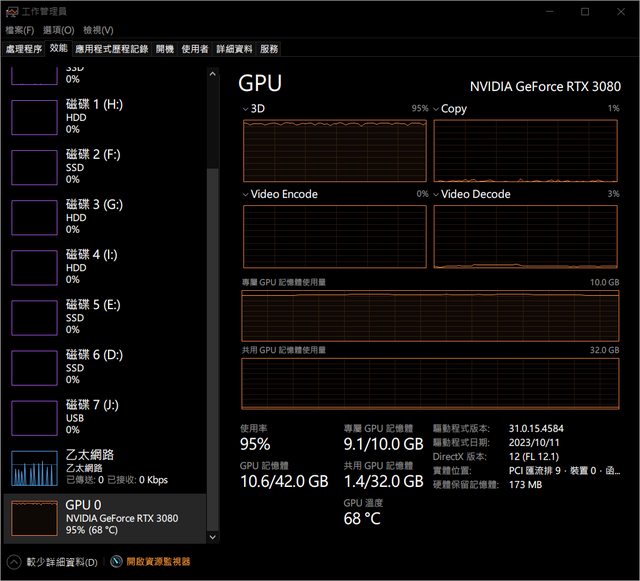Open the Copy engine graph dropdown
This screenshot has width=640, height=581.
tap(436, 108)
